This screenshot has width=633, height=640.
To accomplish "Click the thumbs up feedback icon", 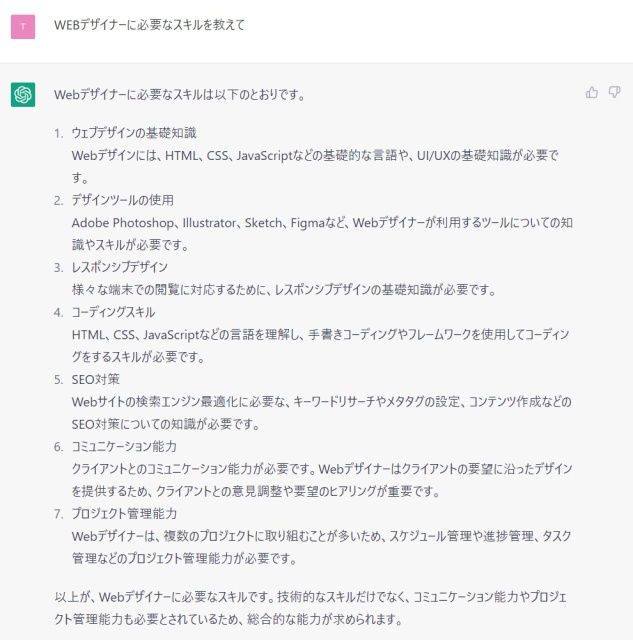I will click(591, 92).
